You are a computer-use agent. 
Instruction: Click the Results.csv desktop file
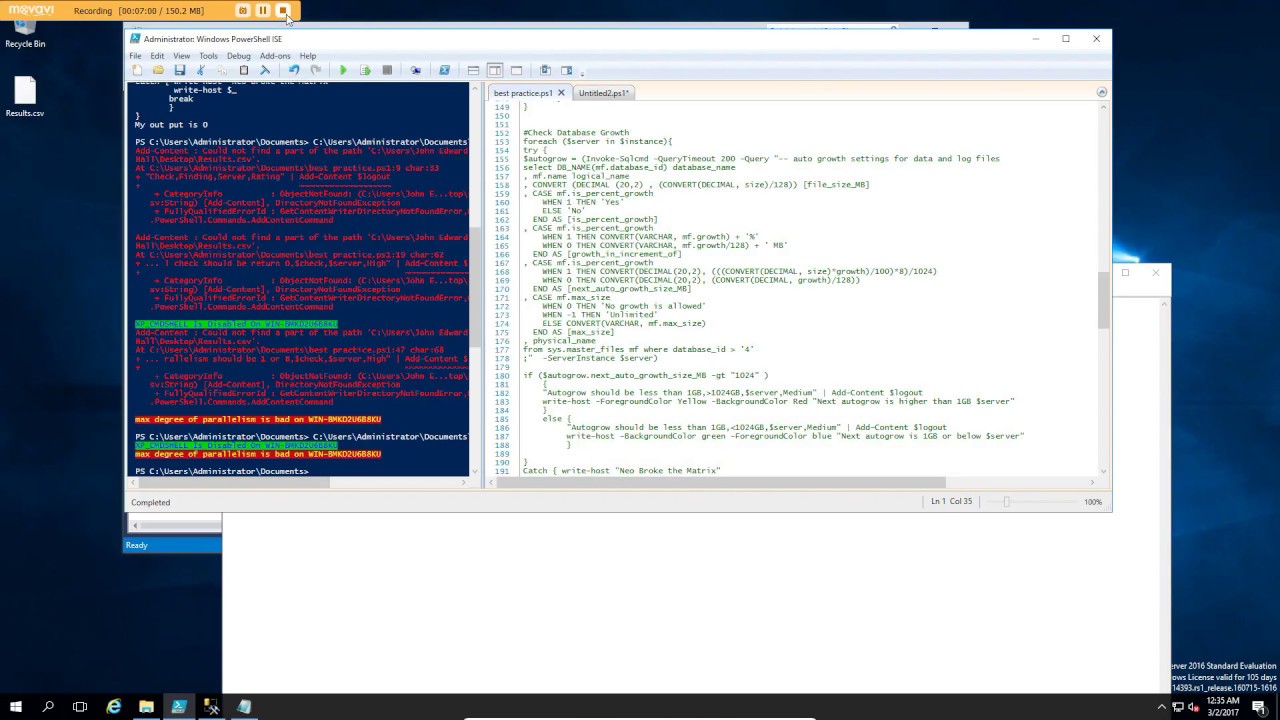pos(25,97)
